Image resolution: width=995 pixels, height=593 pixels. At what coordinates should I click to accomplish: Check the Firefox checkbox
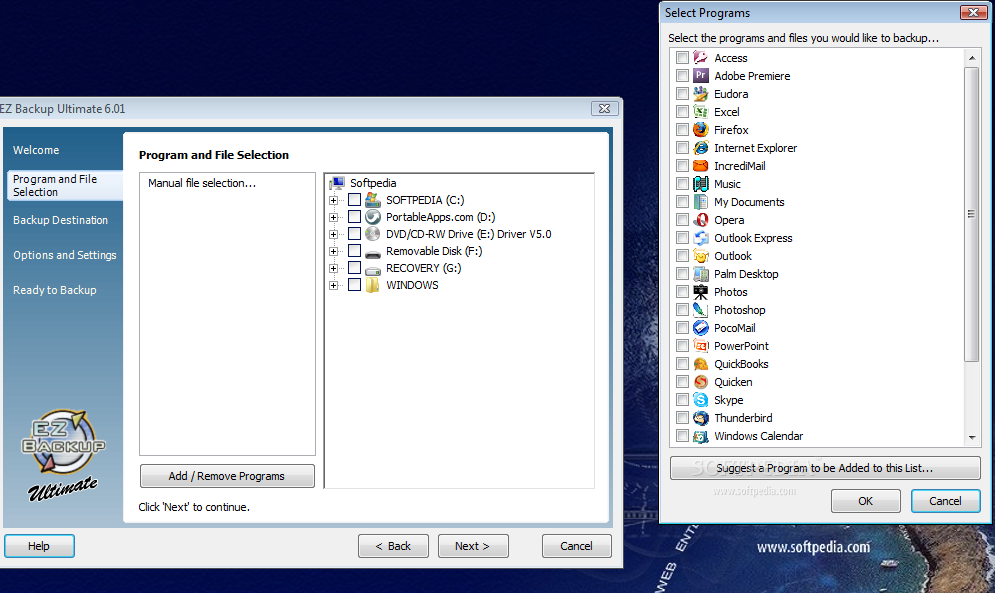[682, 130]
